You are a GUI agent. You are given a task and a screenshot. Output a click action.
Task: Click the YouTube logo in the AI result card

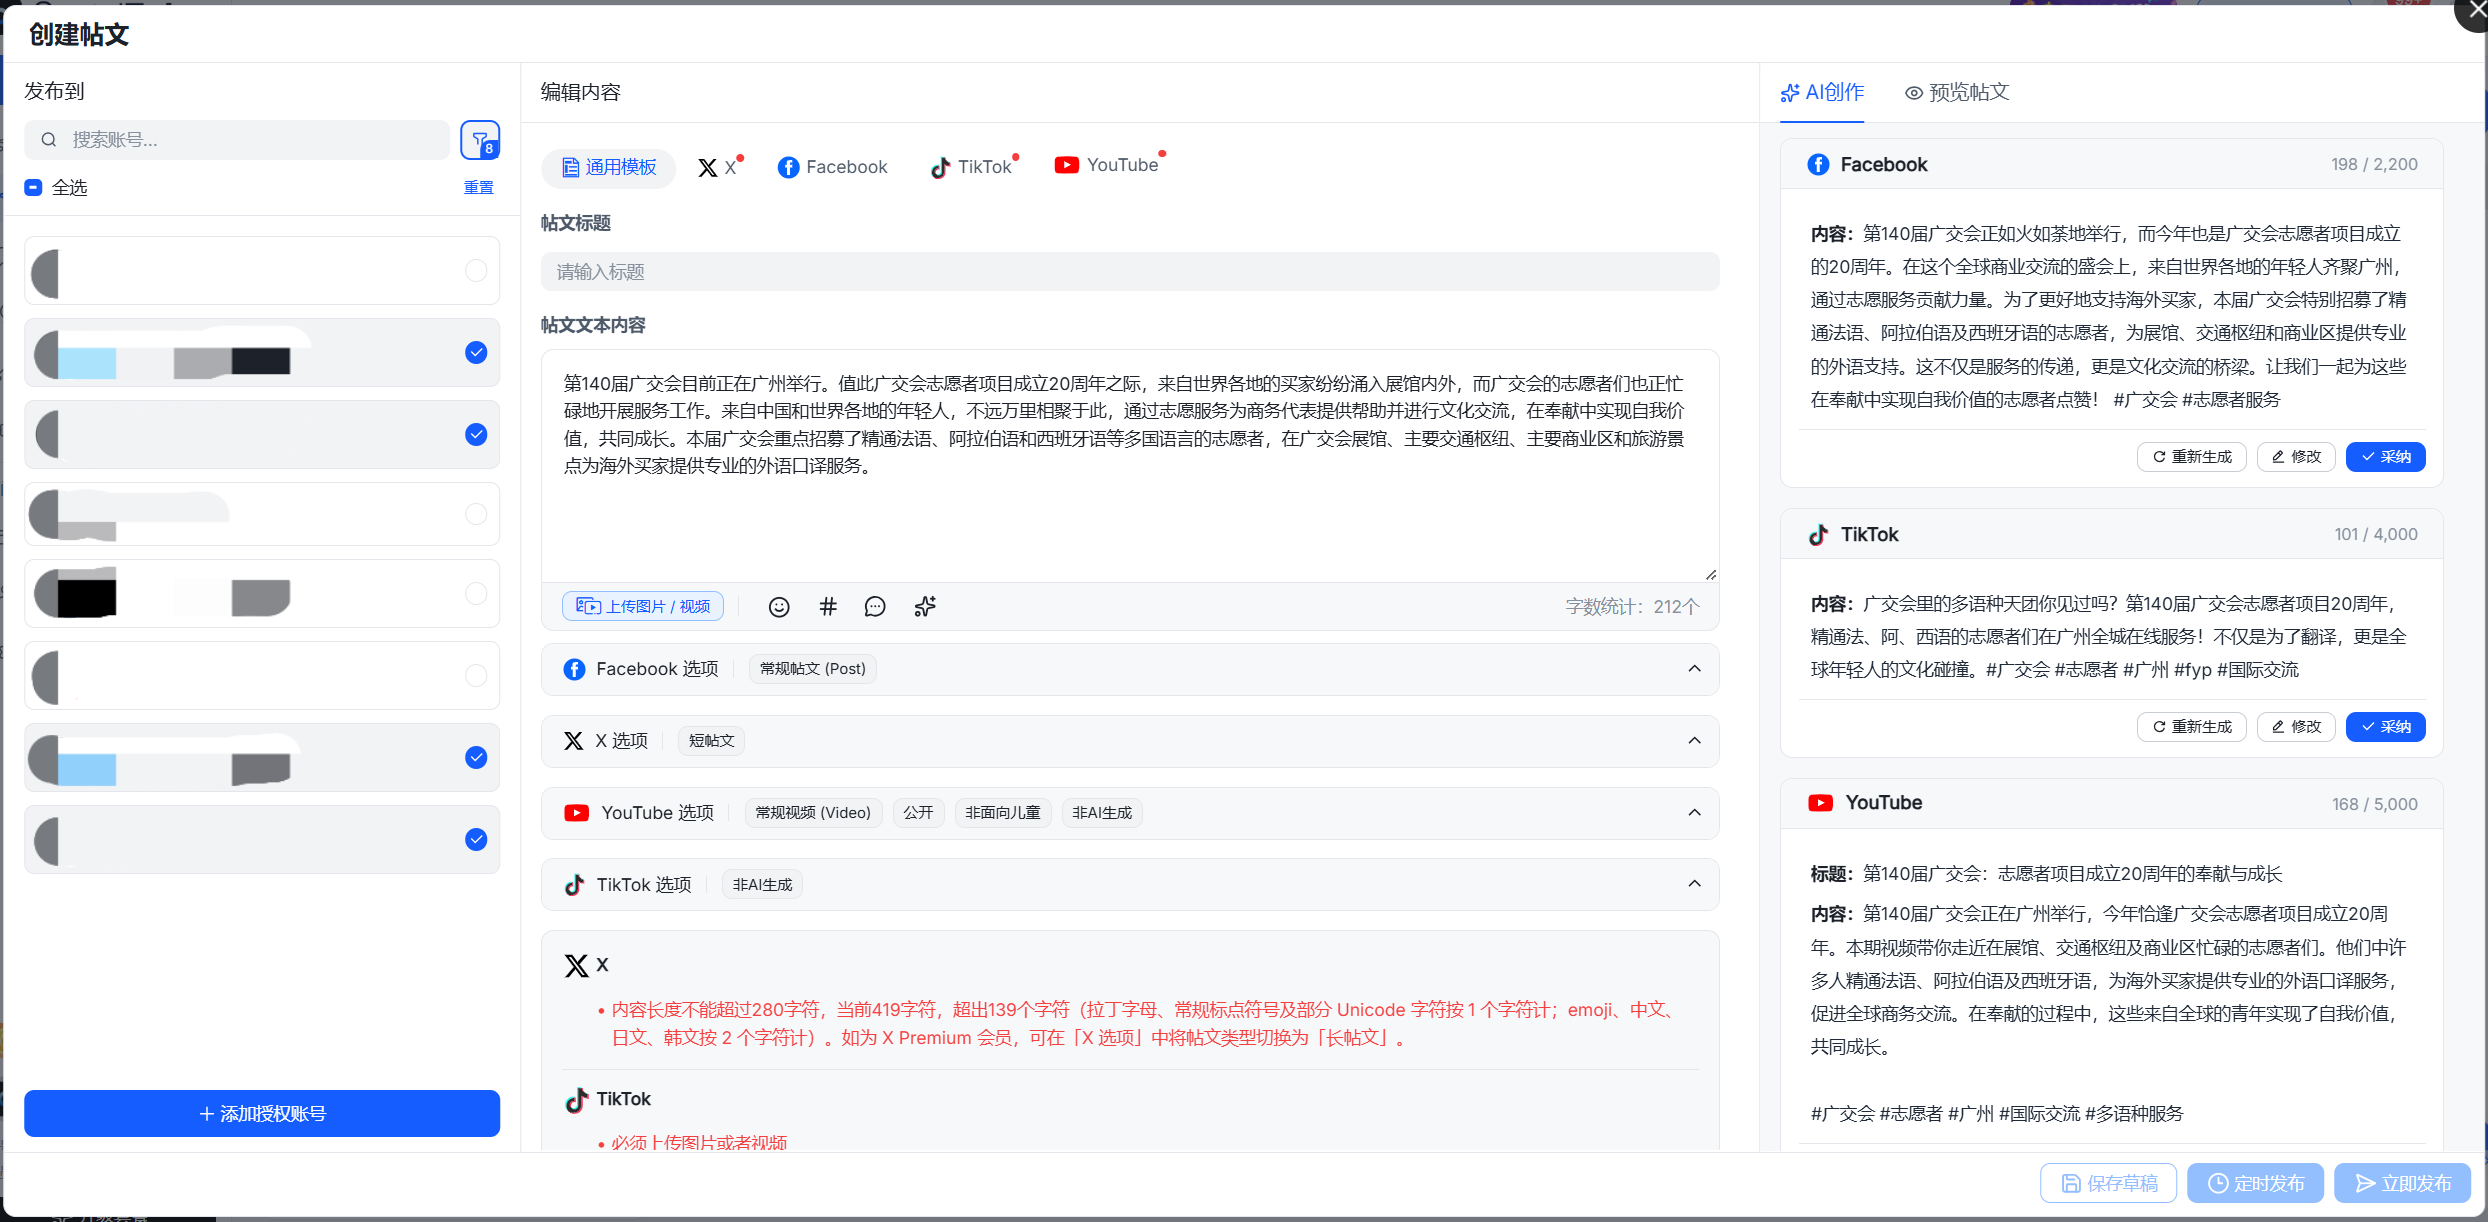coord(1820,803)
